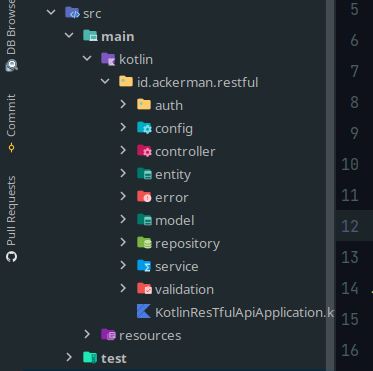The image size is (373, 371).
Task: Click the GitHub Pull Requests icon
Action: [11, 257]
